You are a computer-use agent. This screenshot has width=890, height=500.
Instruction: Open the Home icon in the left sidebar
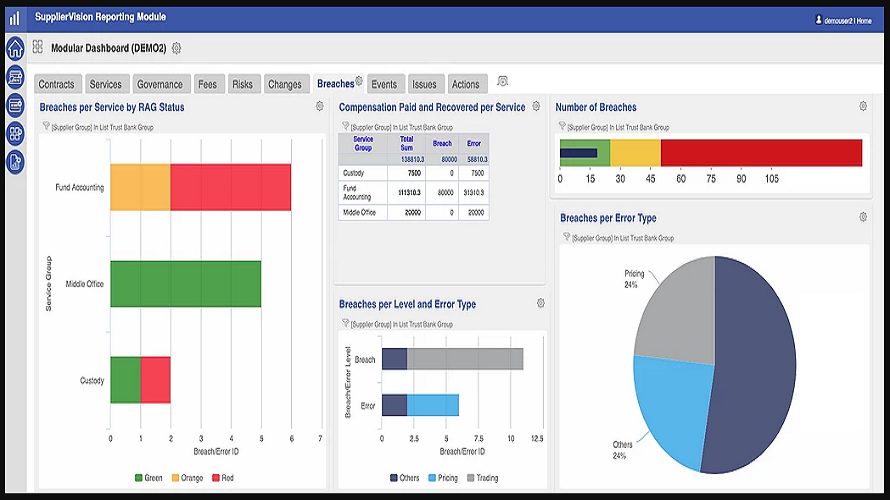(15, 48)
